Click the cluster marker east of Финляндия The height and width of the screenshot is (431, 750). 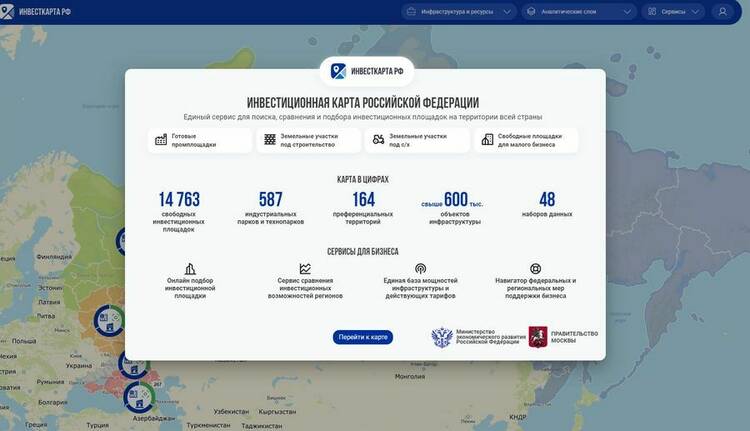tap(121, 241)
